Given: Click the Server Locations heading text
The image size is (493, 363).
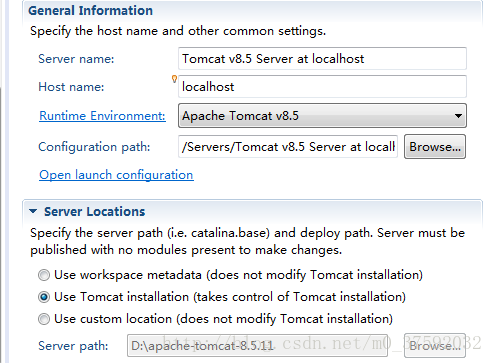Looking at the screenshot, I should pos(94,211).
